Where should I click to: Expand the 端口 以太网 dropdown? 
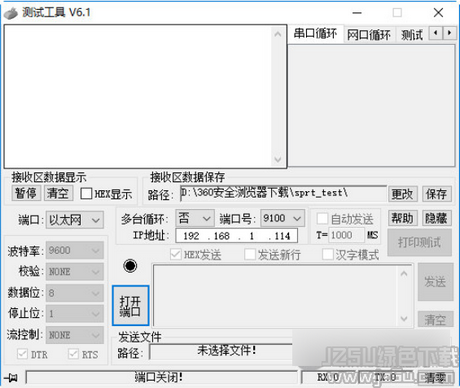(75, 220)
